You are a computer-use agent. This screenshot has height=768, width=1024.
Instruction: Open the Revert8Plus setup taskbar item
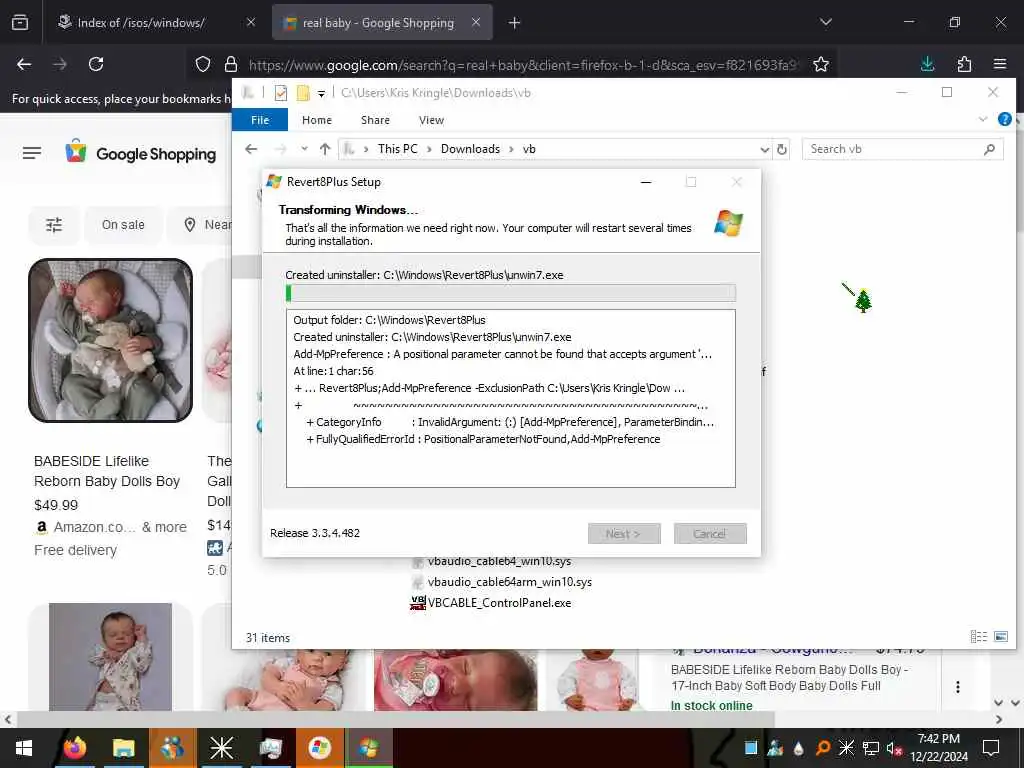368,748
